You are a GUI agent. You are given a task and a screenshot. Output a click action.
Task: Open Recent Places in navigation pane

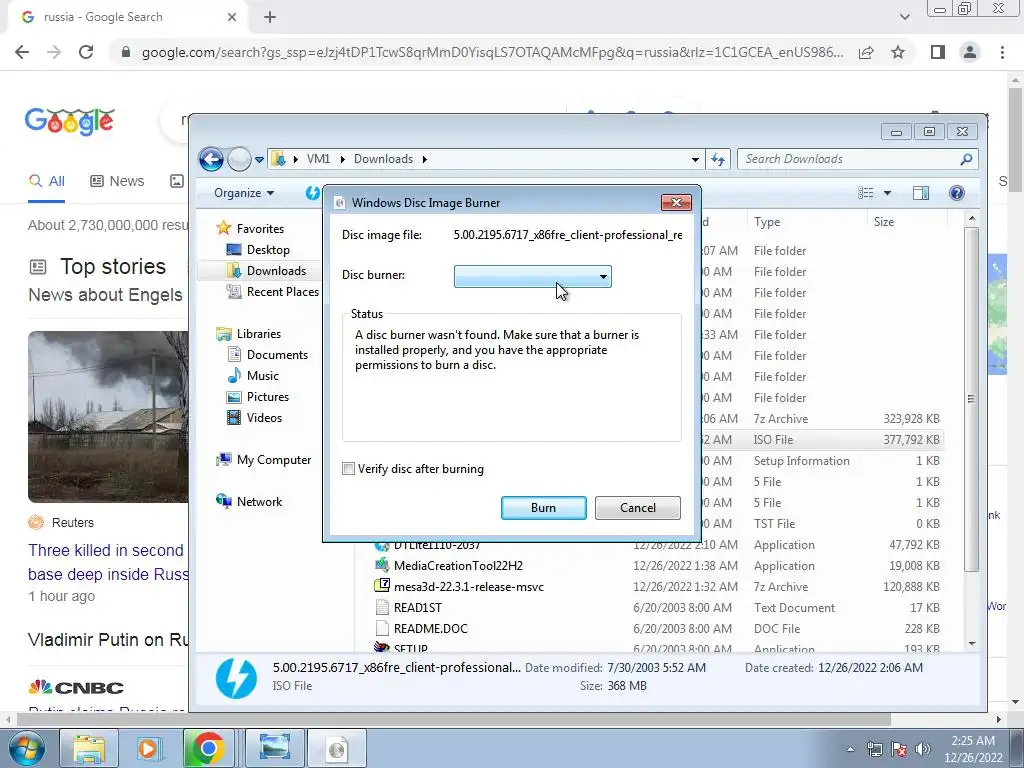point(283,292)
